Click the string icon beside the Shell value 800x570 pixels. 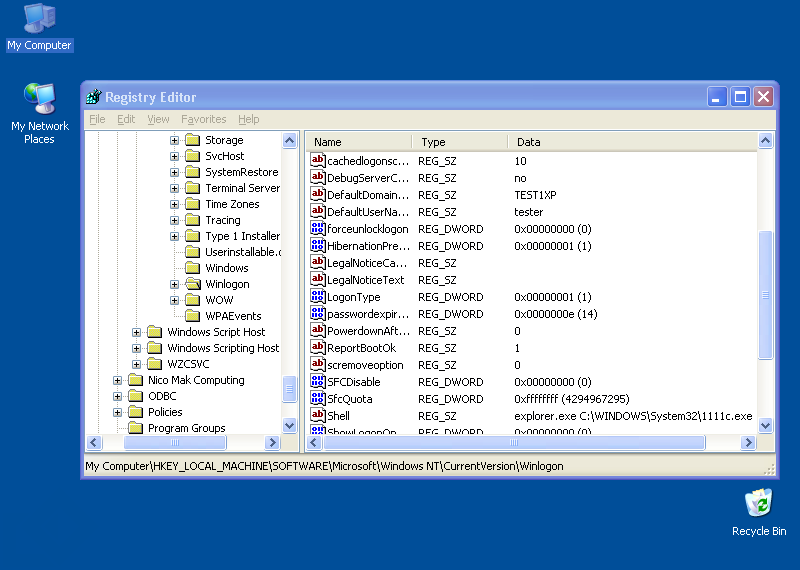(318, 415)
